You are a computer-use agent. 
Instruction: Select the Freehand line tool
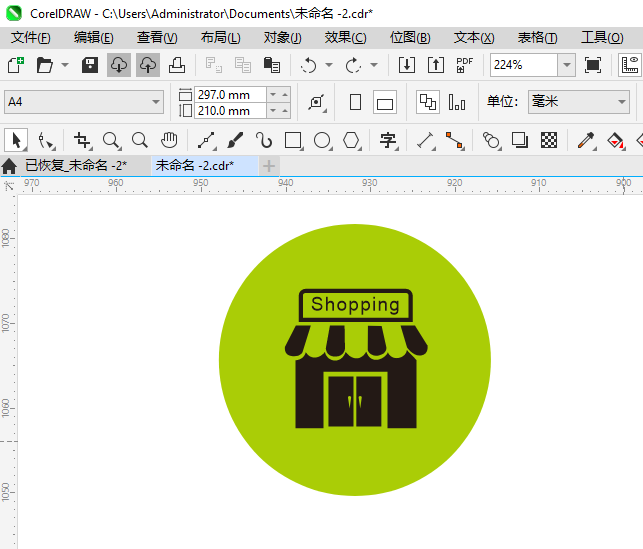pos(207,141)
